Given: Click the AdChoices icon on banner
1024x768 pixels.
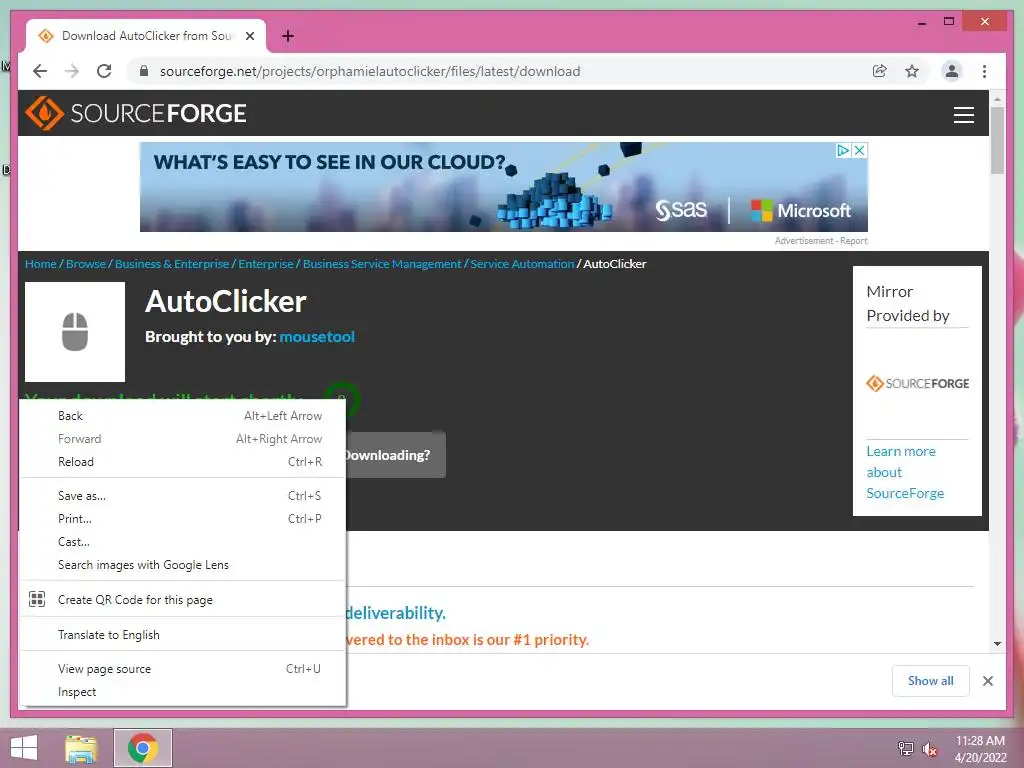Looking at the screenshot, I should (x=843, y=150).
